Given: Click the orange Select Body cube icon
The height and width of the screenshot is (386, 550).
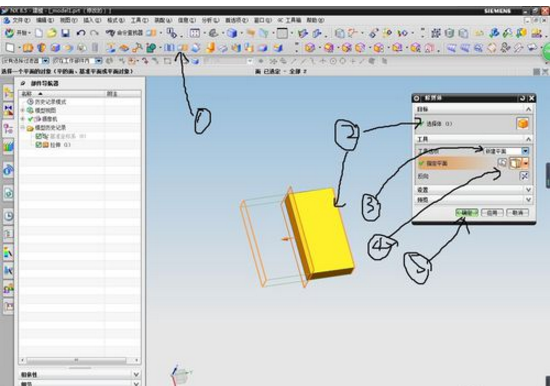Looking at the screenshot, I should pyautogui.click(x=522, y=124).
